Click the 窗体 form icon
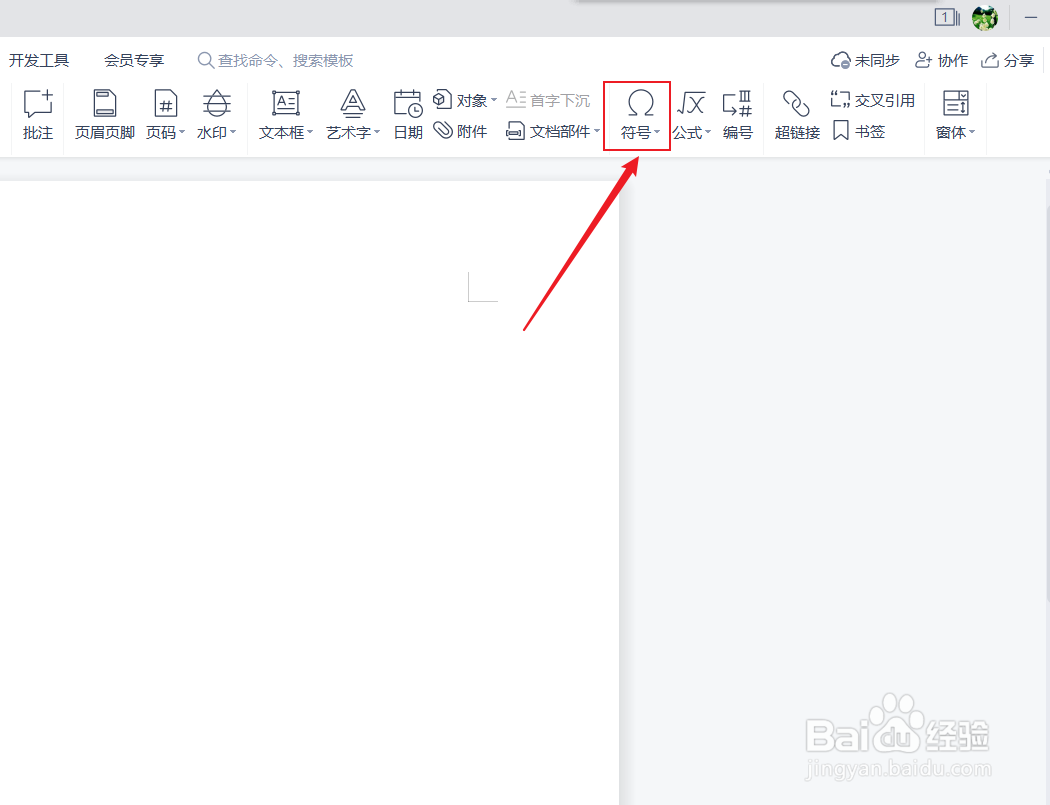The width and height of the screenshot is (1050, 805). click(x=956, y=104)
